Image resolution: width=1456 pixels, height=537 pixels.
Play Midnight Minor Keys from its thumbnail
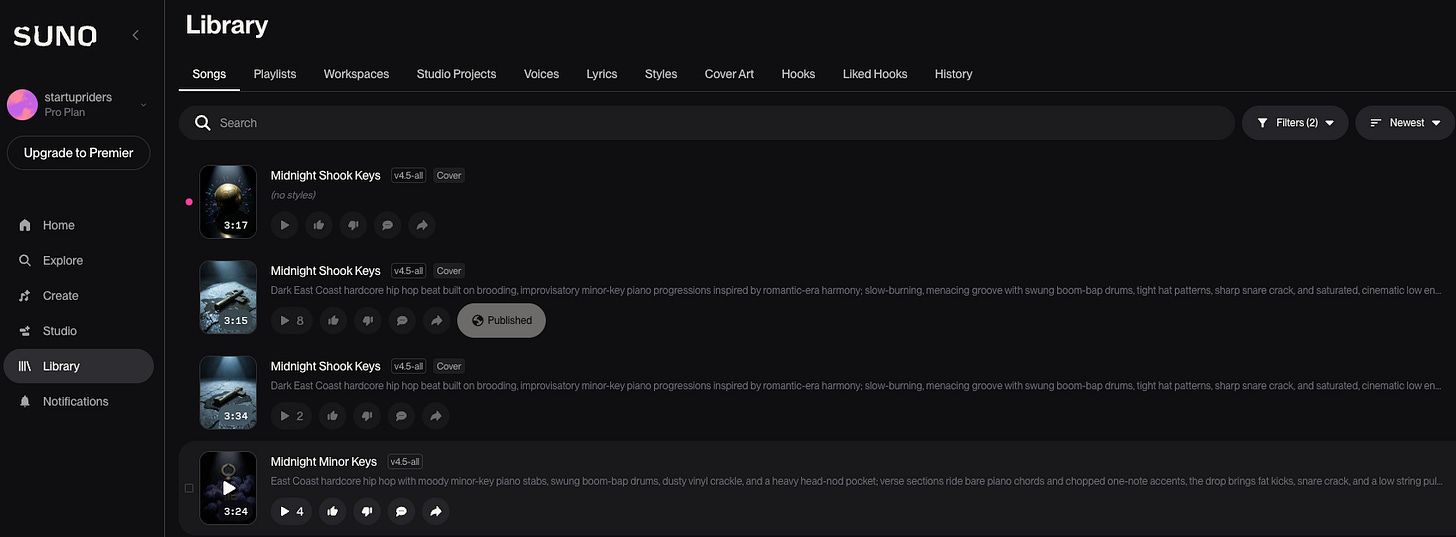[228, 488]
